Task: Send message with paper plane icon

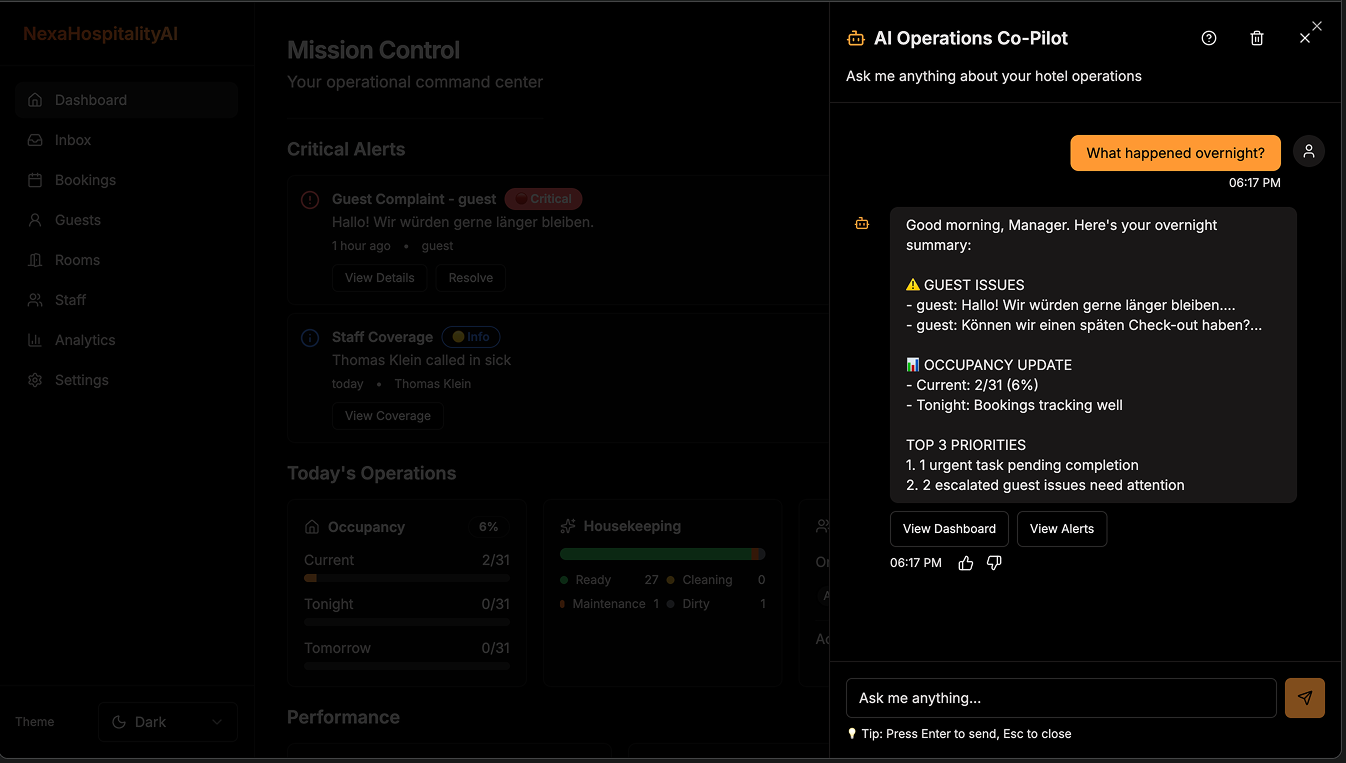Action: [x=1304, y=698]
